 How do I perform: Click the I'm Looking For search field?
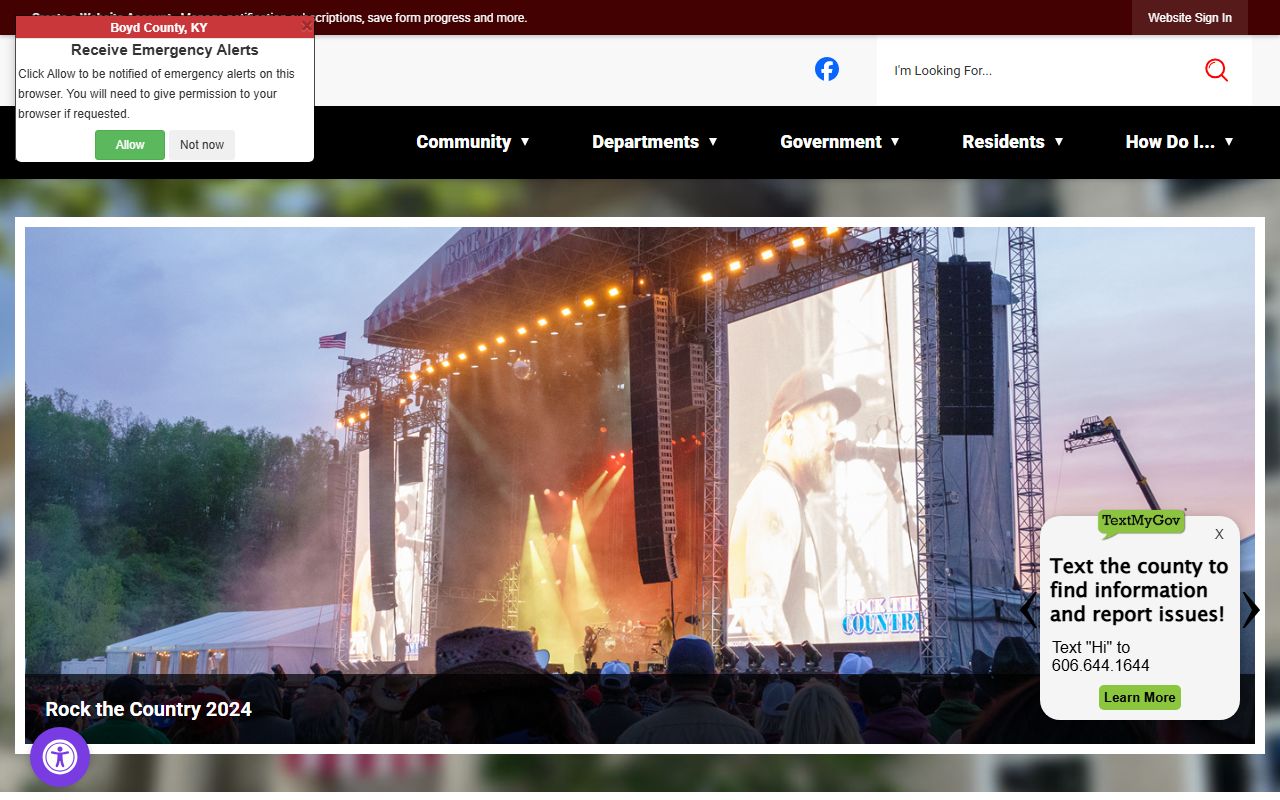tap(1040, 71)
